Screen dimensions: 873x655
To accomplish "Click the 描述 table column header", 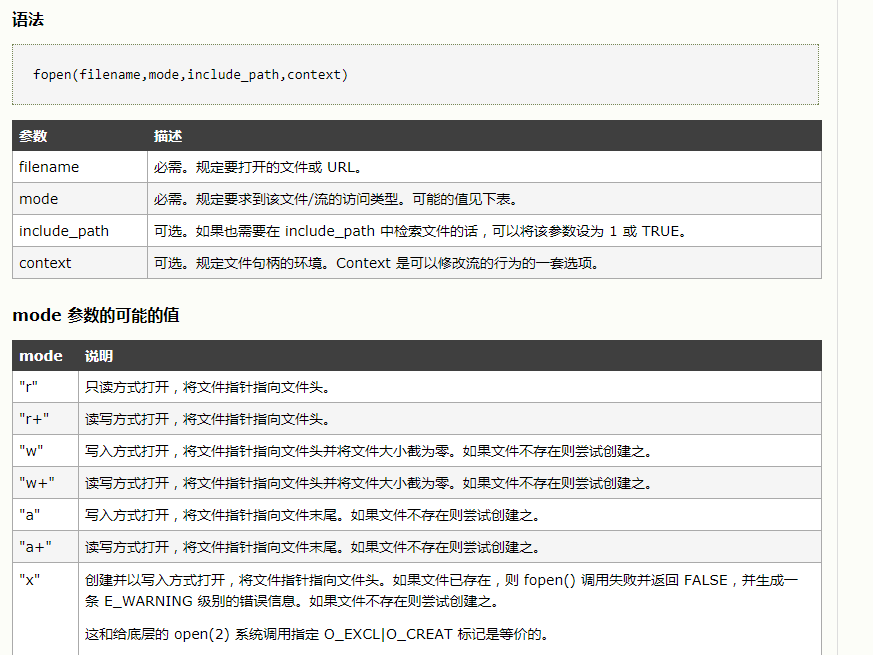I will 168,136.
